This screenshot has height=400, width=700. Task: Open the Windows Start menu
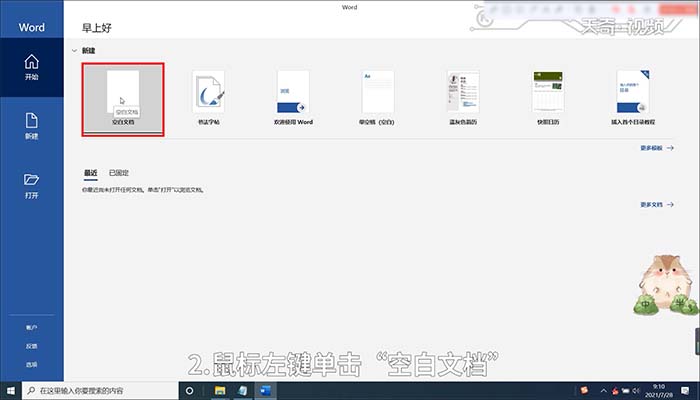[11, 391]
